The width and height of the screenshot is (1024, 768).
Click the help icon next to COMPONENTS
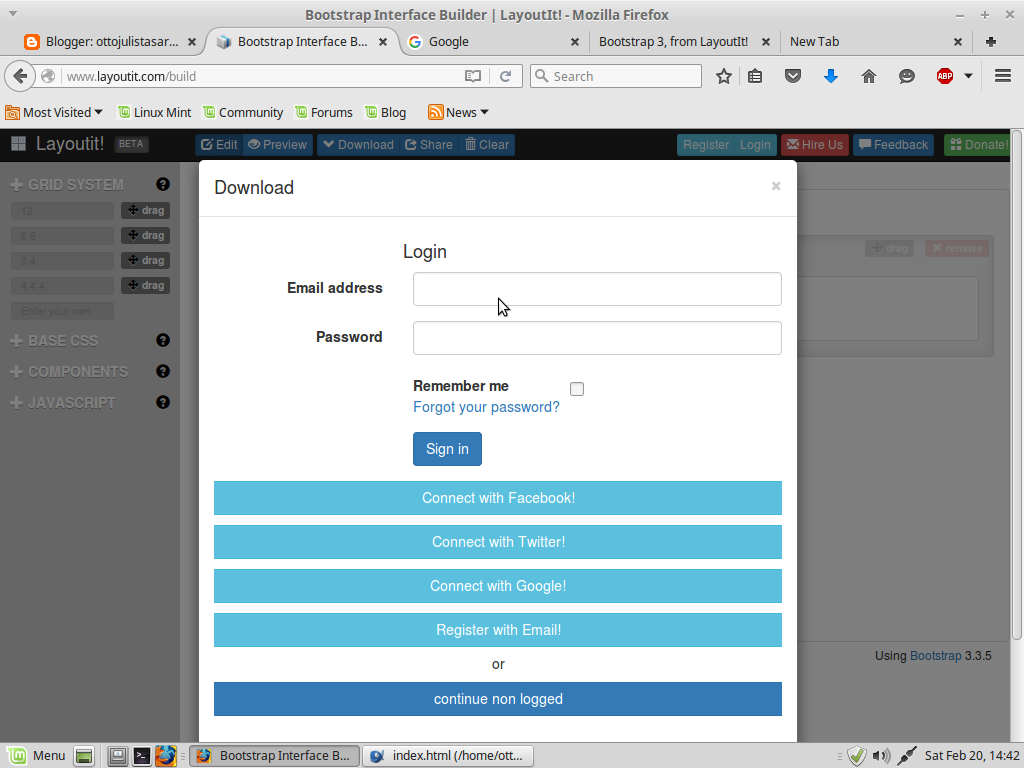point(162,371)
